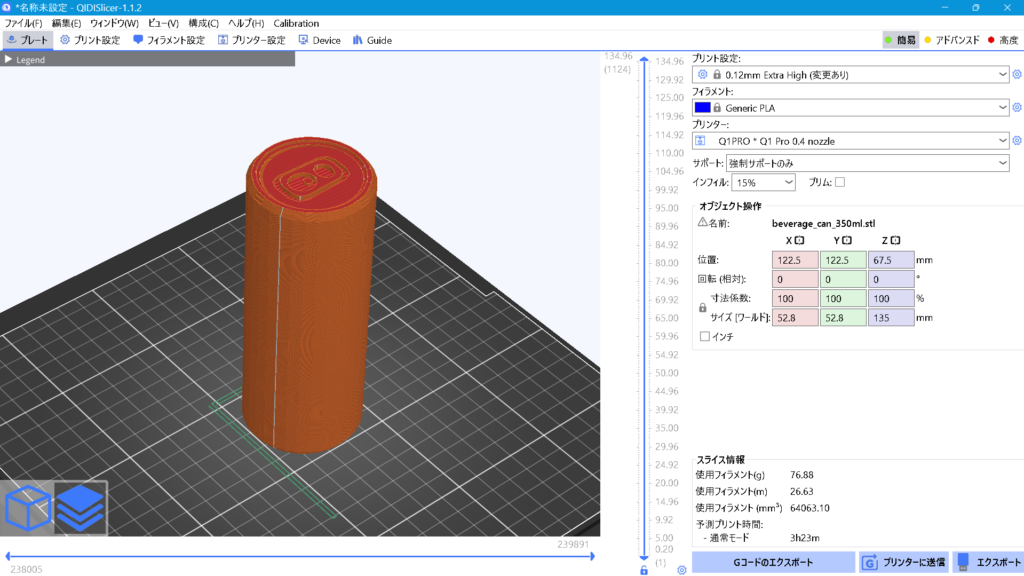This screenshot has height=576, width=1024.
Task: Click the Gコードのエクスポート button
Action: [x=773, y=562]
